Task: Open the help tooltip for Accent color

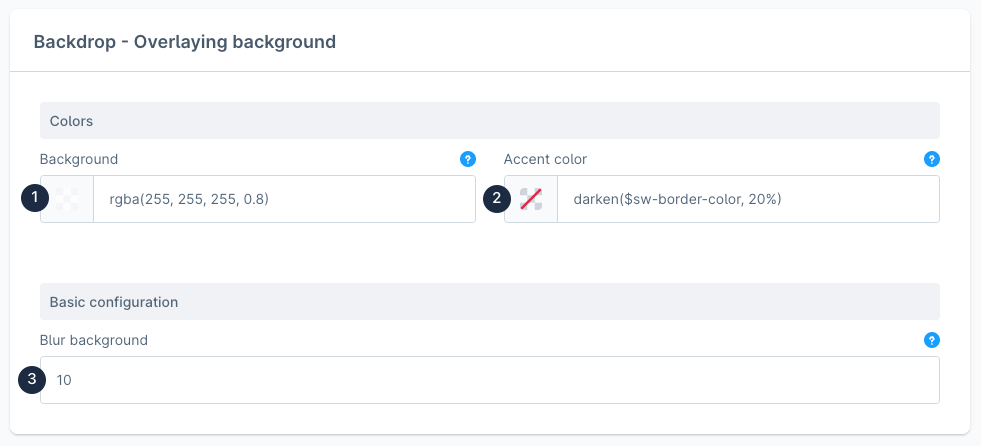Action: (x=931, y=159)
